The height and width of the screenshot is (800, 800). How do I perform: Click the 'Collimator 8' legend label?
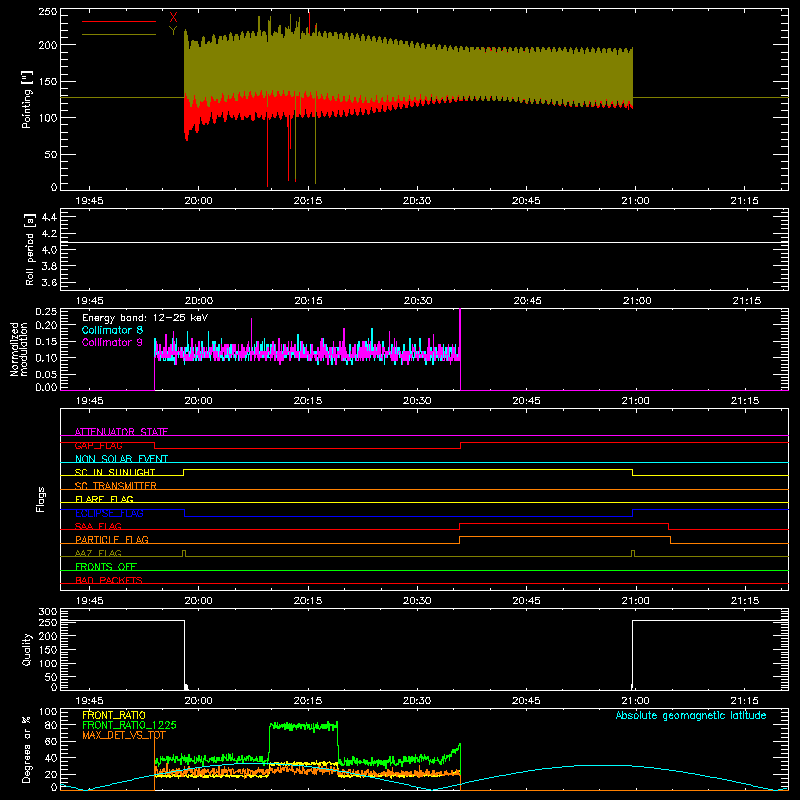click(x=112, y=330)
